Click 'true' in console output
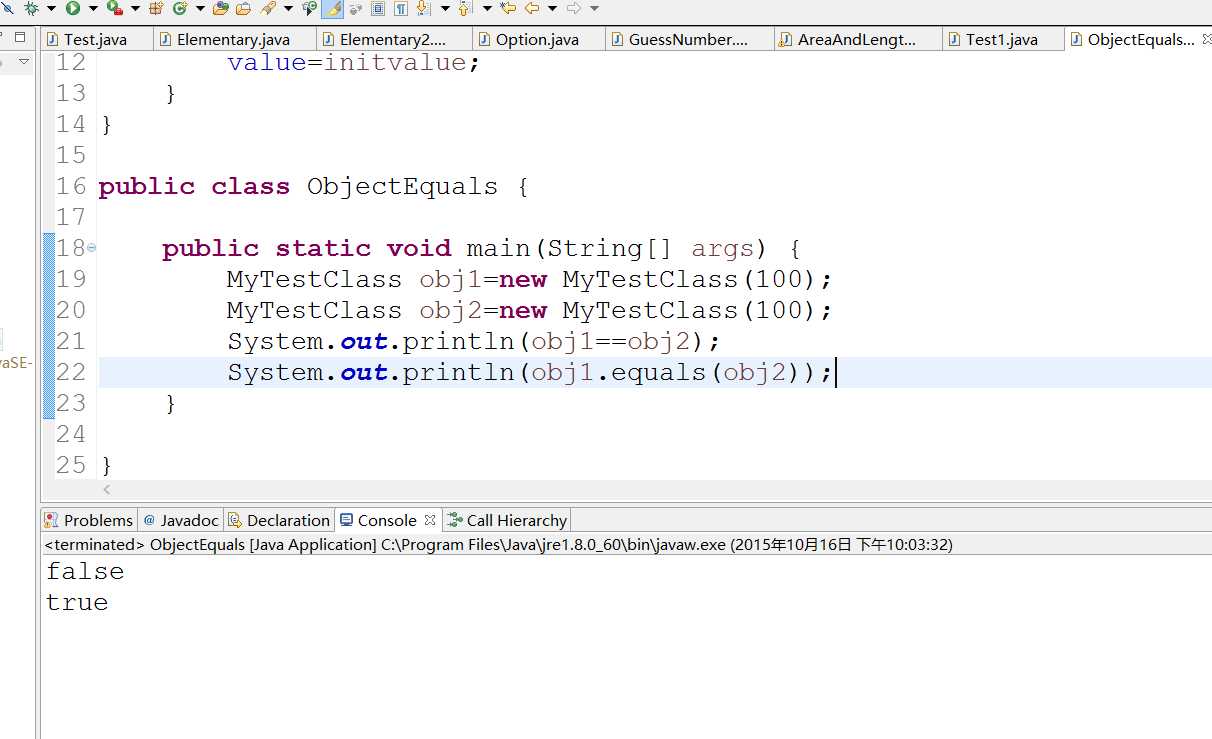The image size is (1212, 739). [77, 603]
